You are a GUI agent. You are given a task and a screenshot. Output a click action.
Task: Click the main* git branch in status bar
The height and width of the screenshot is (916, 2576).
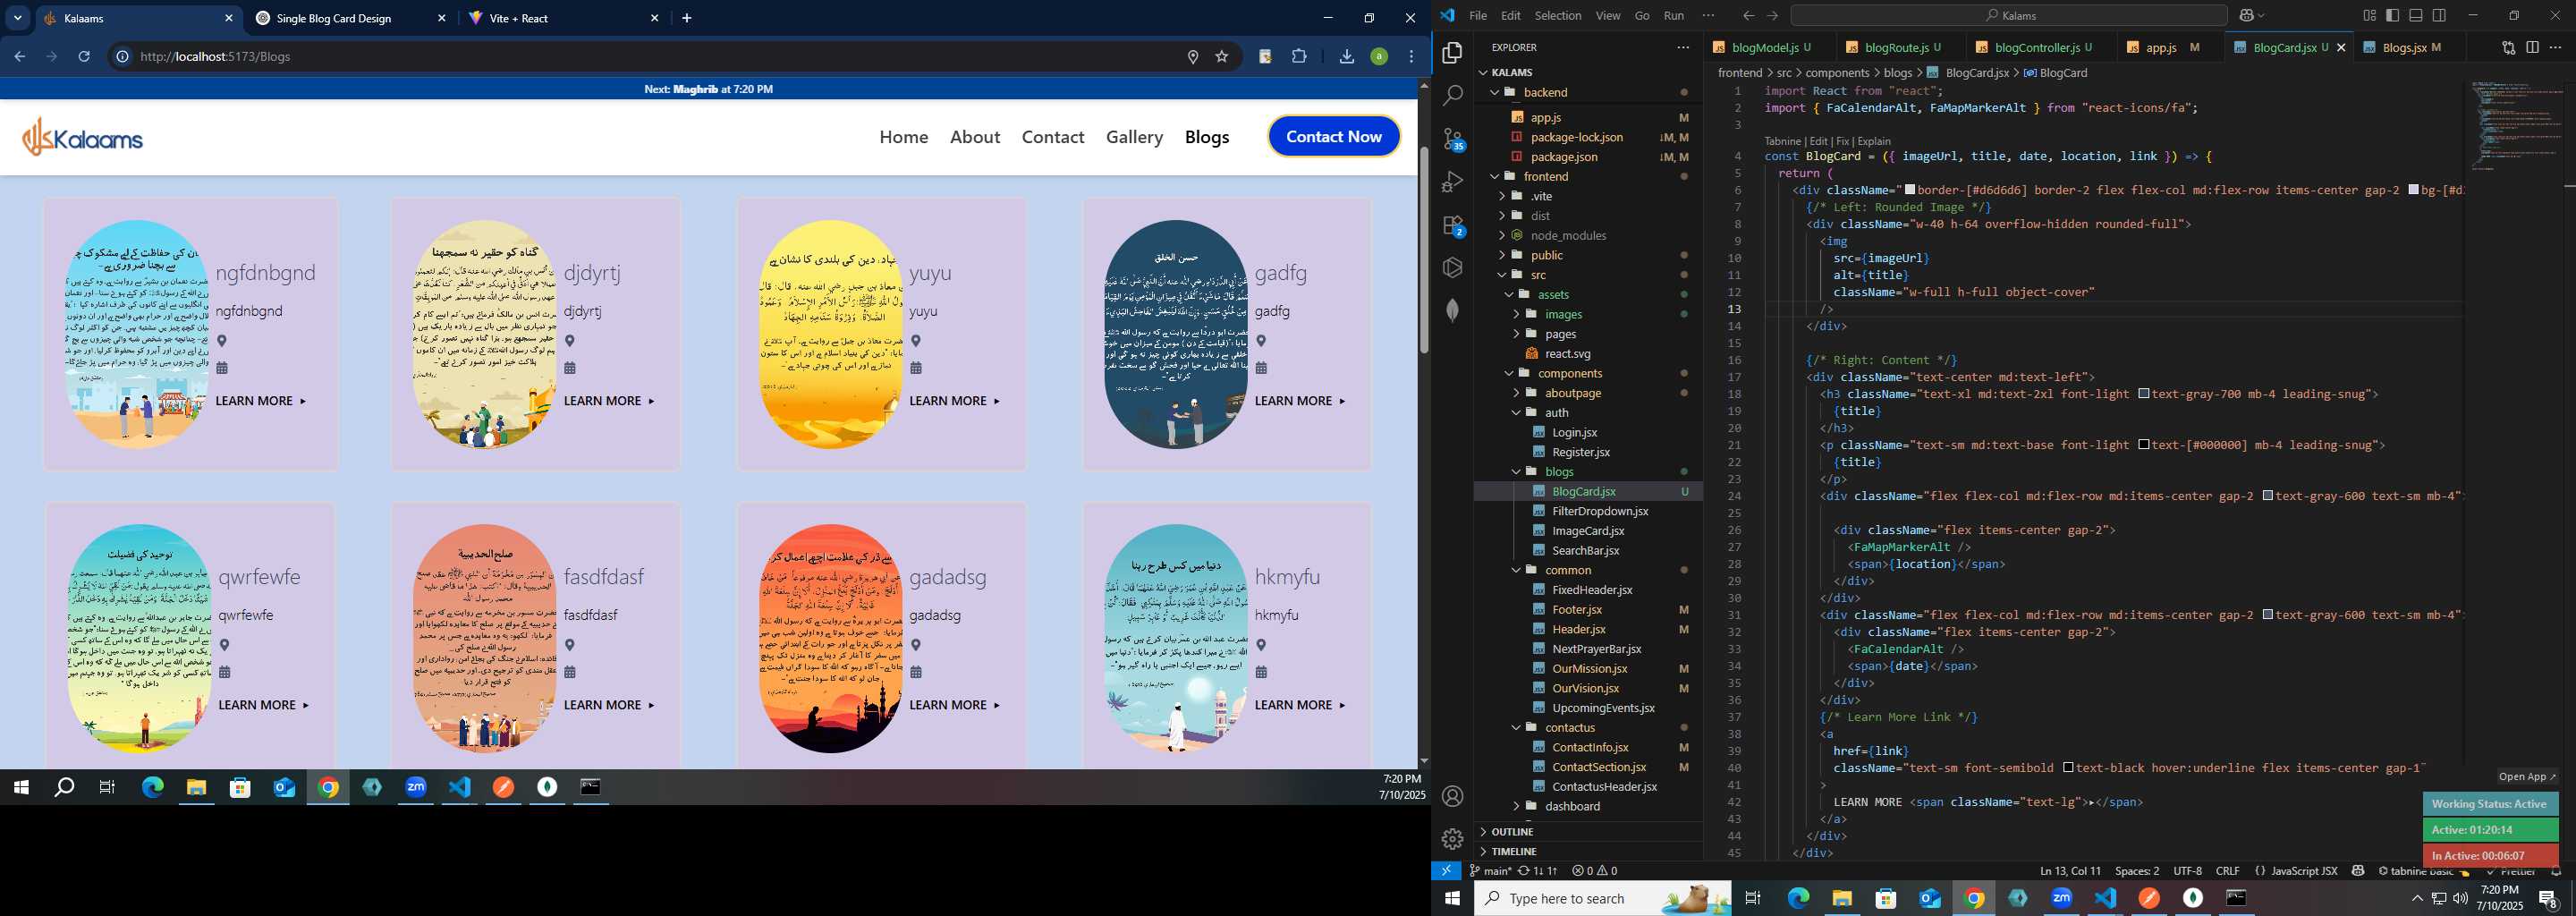pyautogui.click(x=1490, y=871)
